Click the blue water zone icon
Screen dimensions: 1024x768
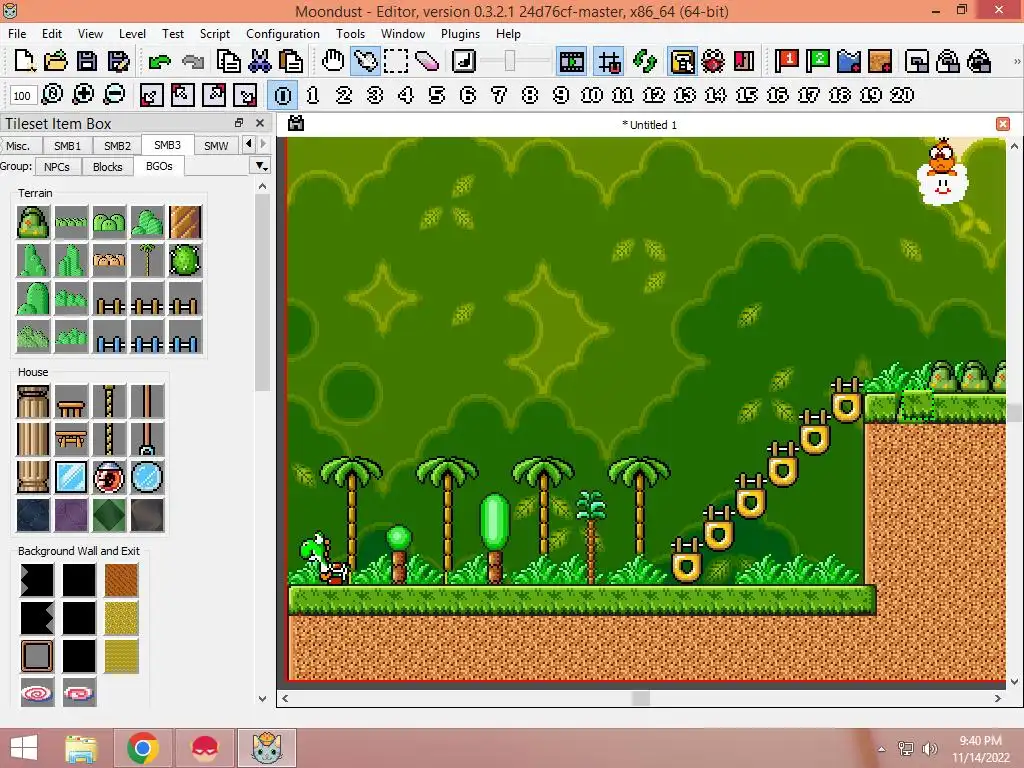tap(849, 61)
